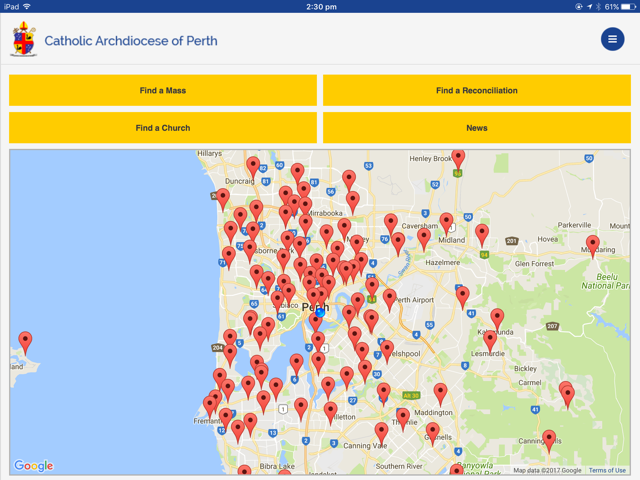
Task: Tap the Hovea label
Action: tap(547, 239)
